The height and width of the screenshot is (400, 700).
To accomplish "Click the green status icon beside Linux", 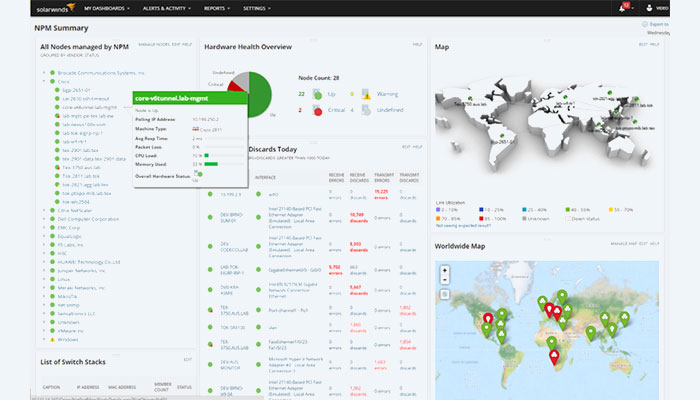I will tap(52, 279).
